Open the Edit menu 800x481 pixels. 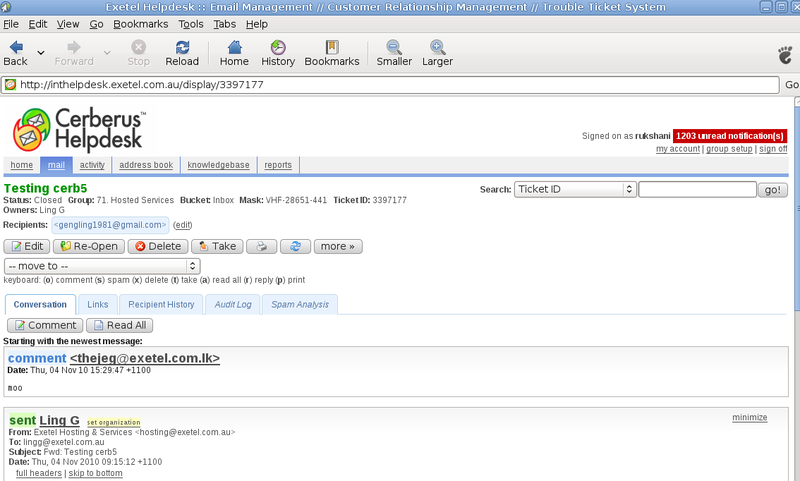[x=38, y=24]
